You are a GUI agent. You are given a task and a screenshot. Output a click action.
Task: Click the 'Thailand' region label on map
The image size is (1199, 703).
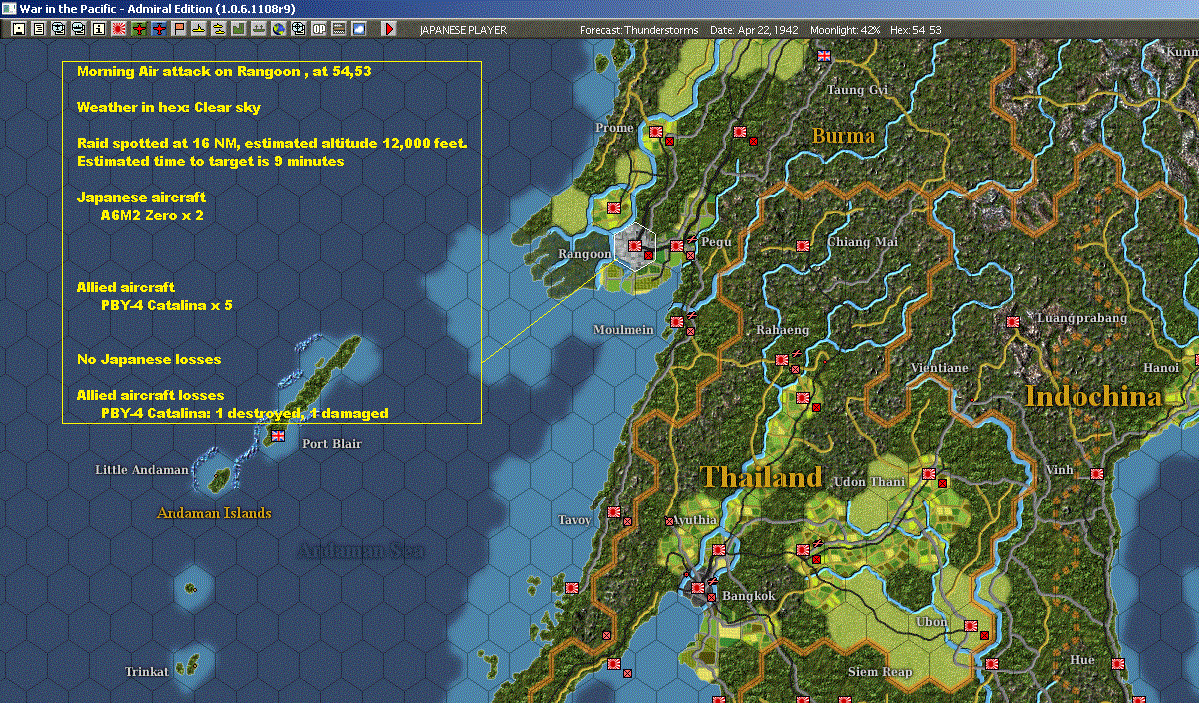point(762,477)
